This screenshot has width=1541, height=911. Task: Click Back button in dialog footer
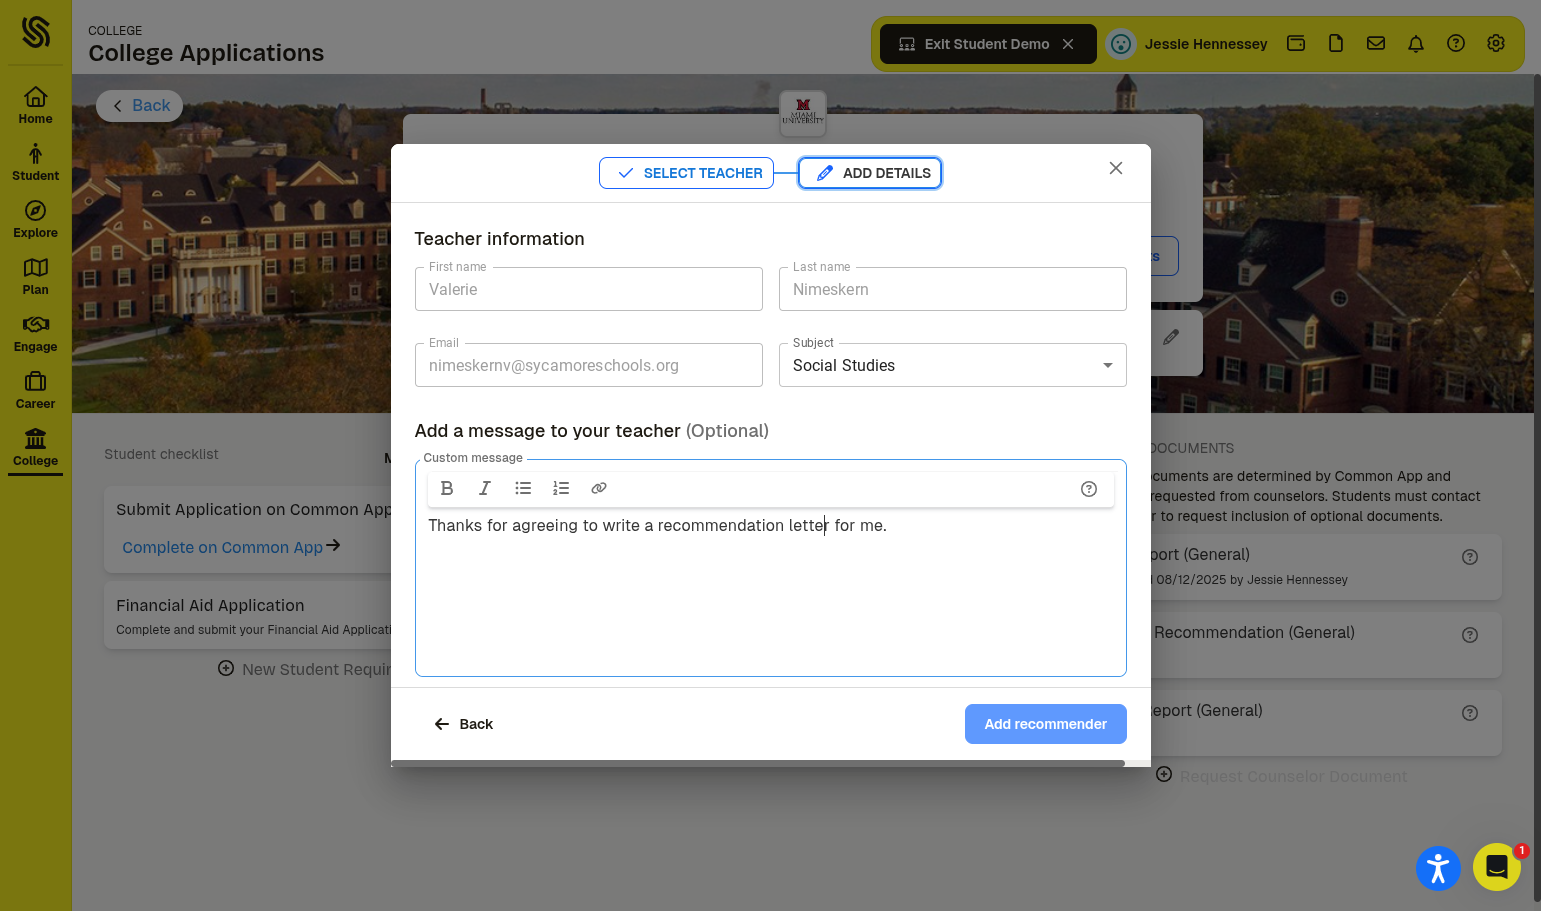click(463, 724)
